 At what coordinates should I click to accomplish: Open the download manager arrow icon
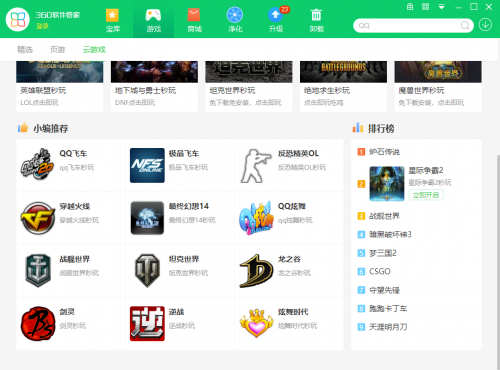pos(485,25)
